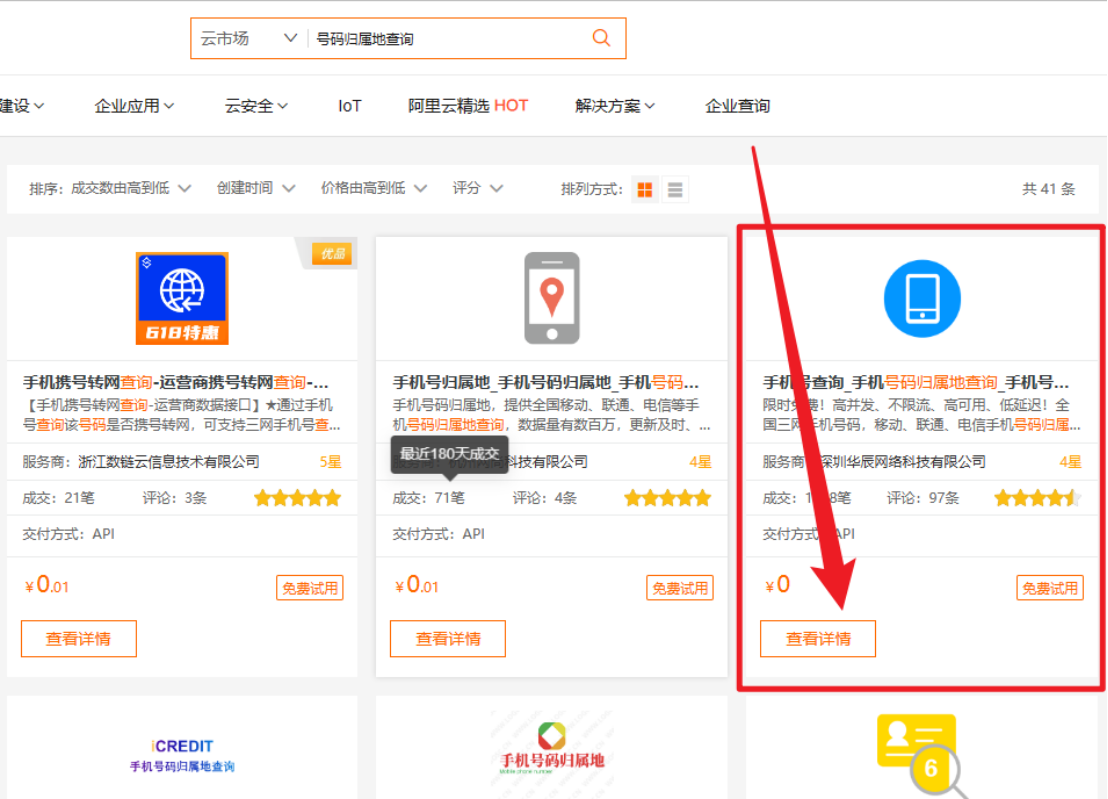Click the five-star rating on 浙江数链云 card
The height and width of the screenshot is (799, 1108).
click(297, 498)
